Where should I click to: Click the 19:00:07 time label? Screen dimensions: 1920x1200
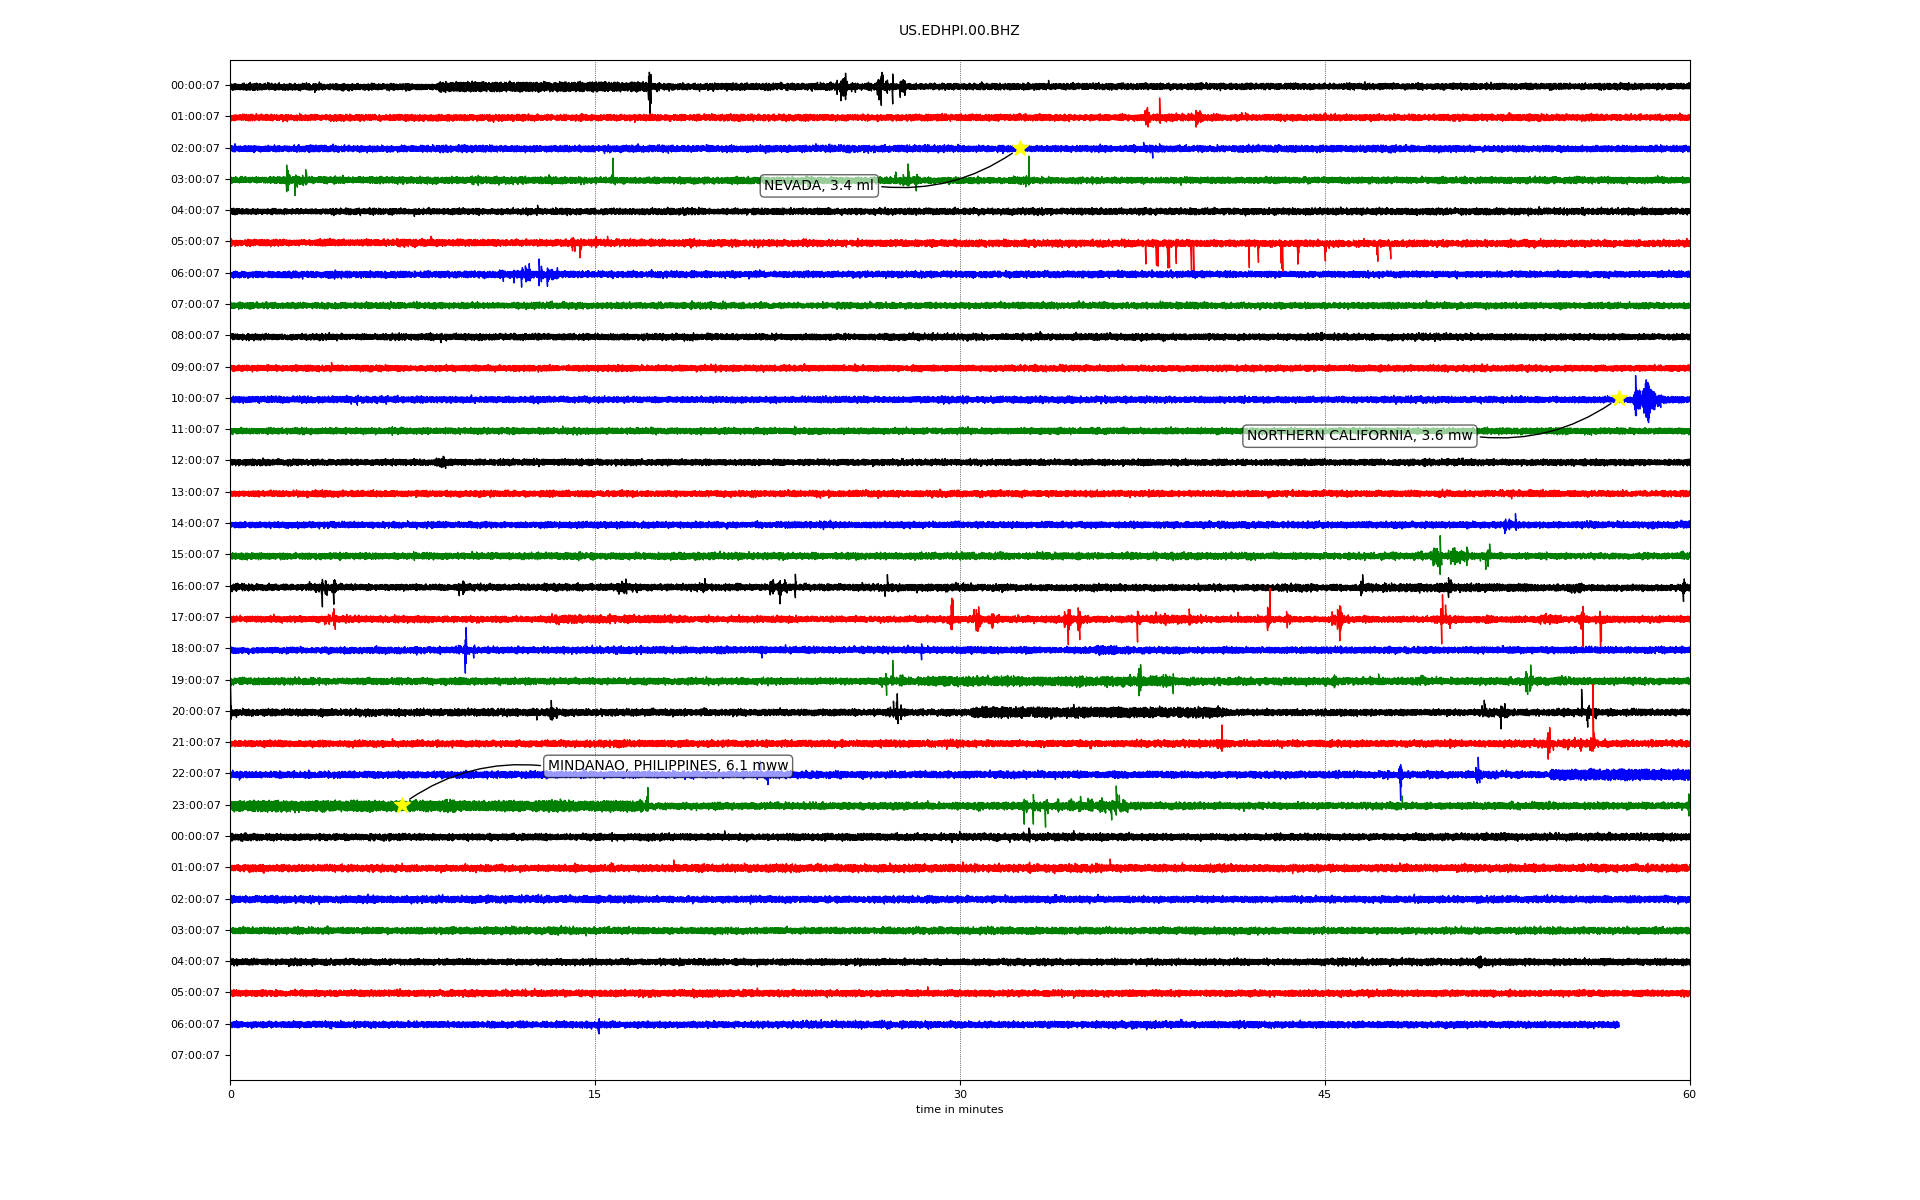pyautogui.click(x=195, y=681)
